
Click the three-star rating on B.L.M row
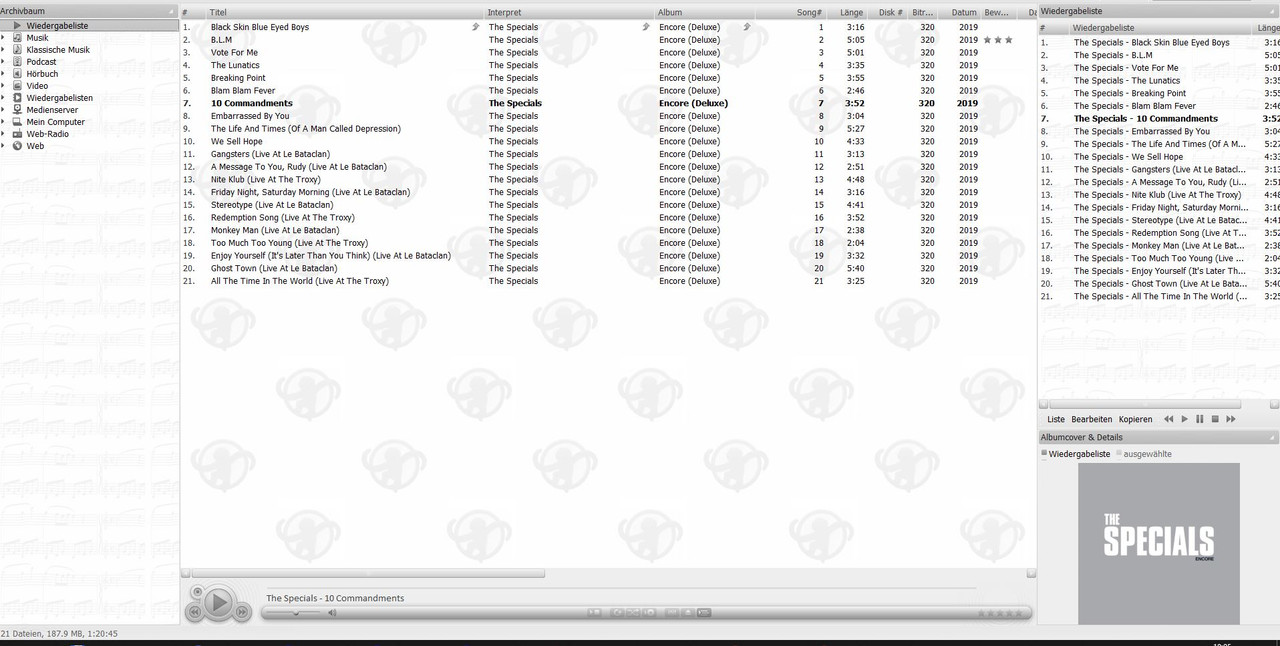[998, 40]
